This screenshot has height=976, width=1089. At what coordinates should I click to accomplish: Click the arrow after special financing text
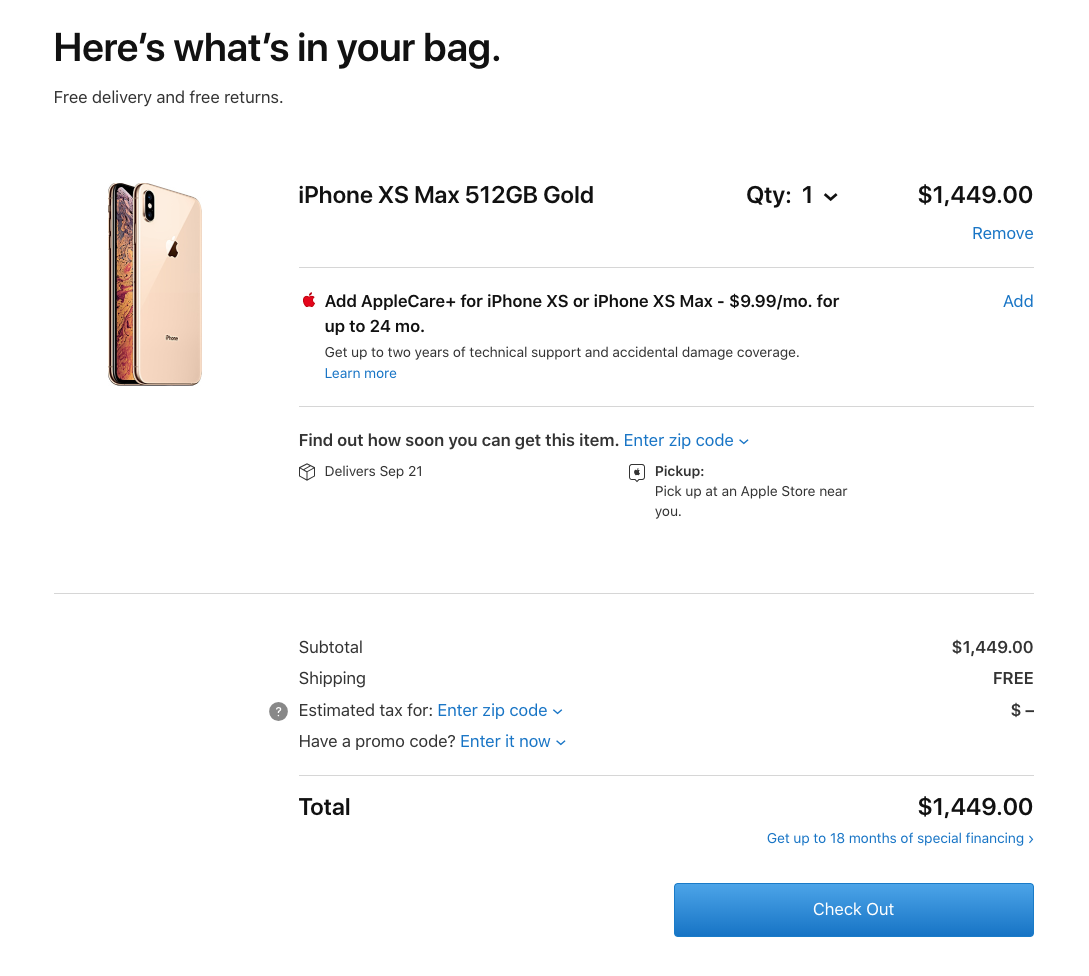coord(1031,839)
